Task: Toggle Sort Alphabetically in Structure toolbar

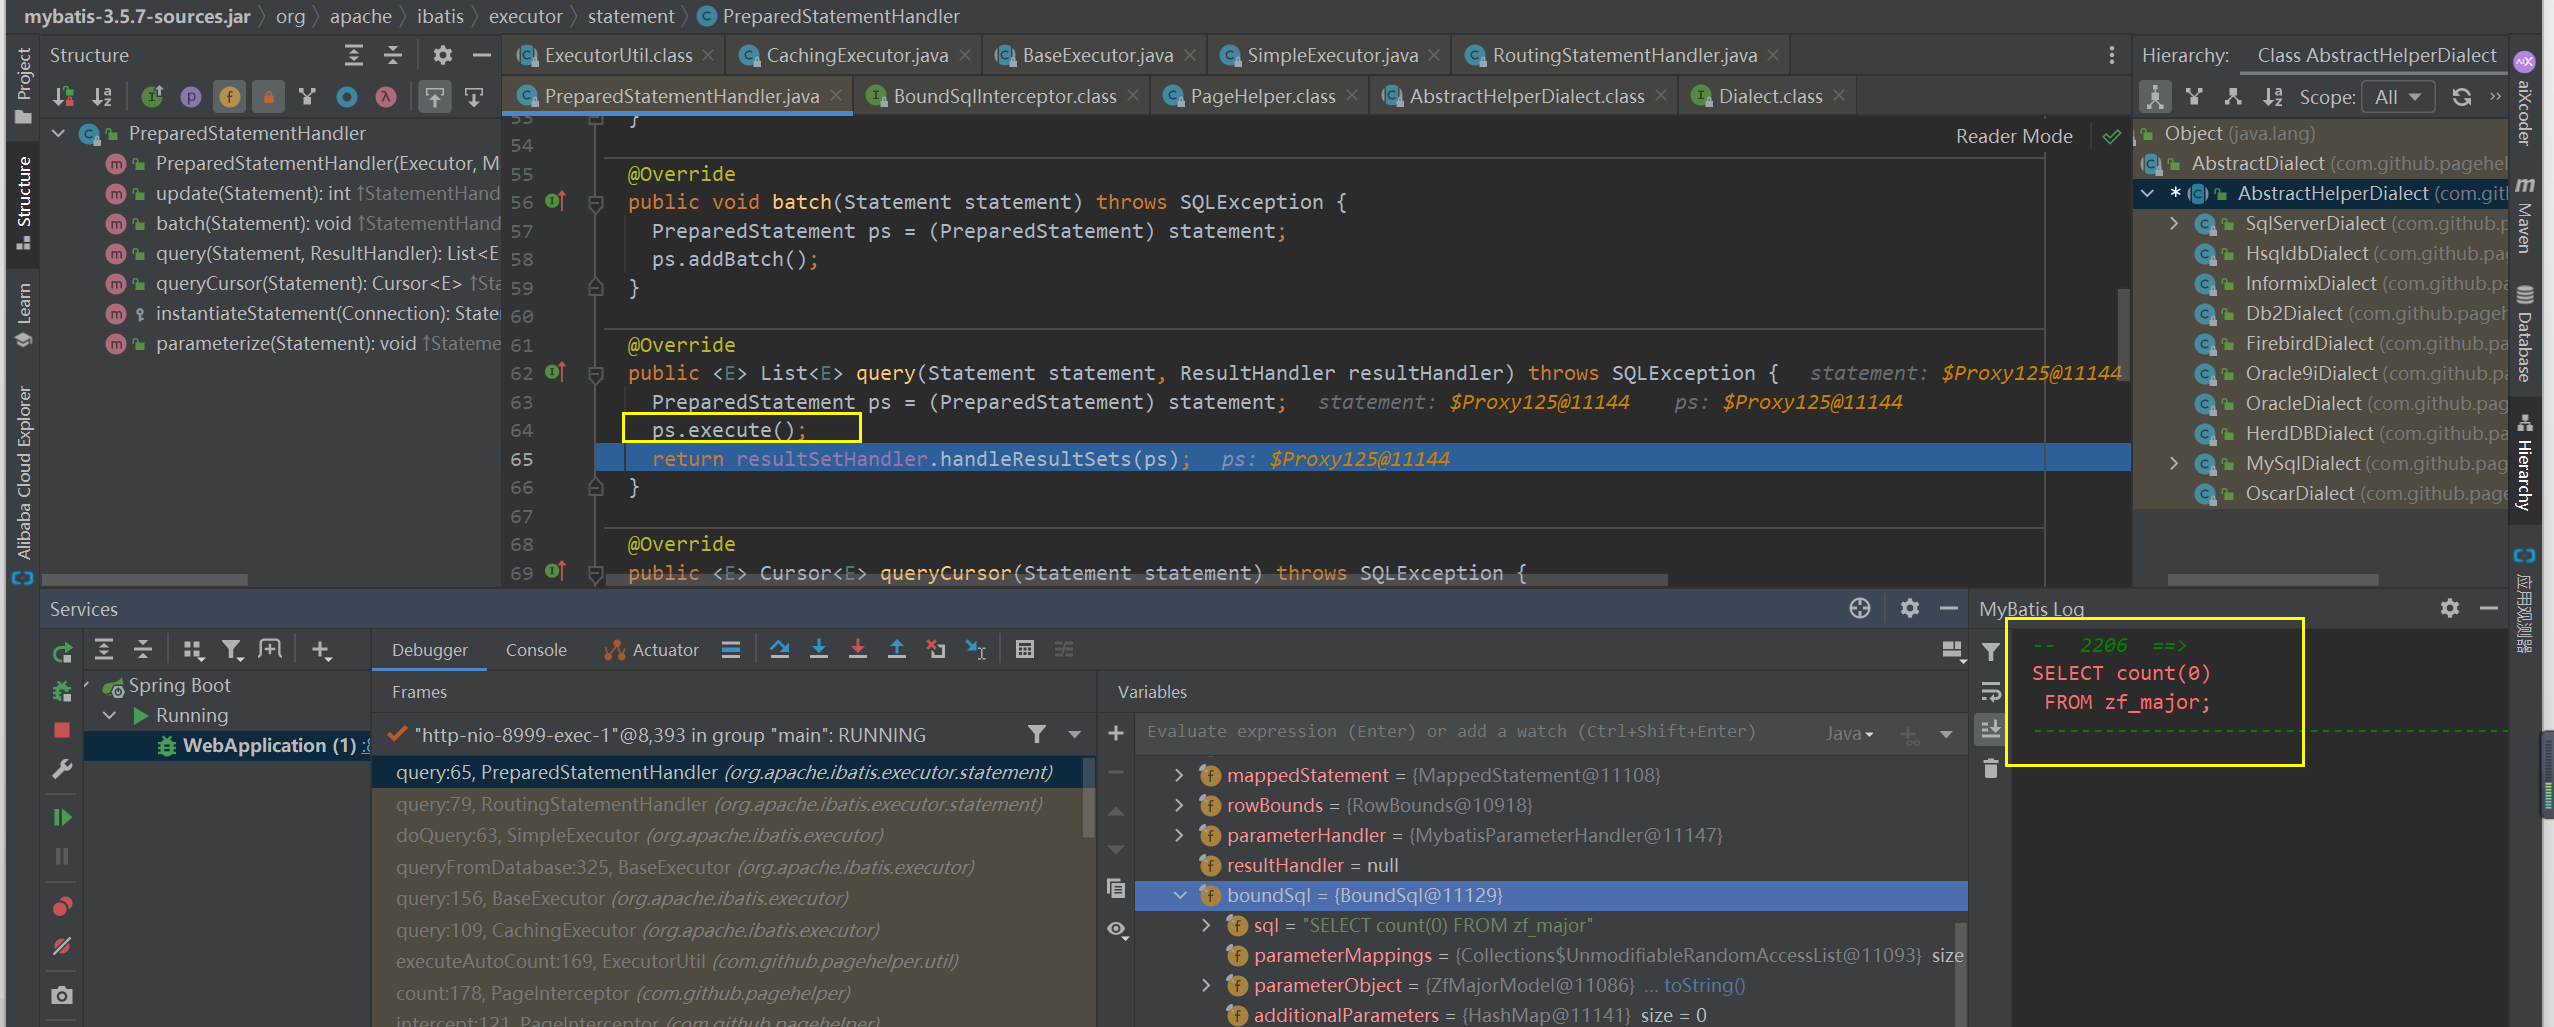Action: [x=102, y=97]
